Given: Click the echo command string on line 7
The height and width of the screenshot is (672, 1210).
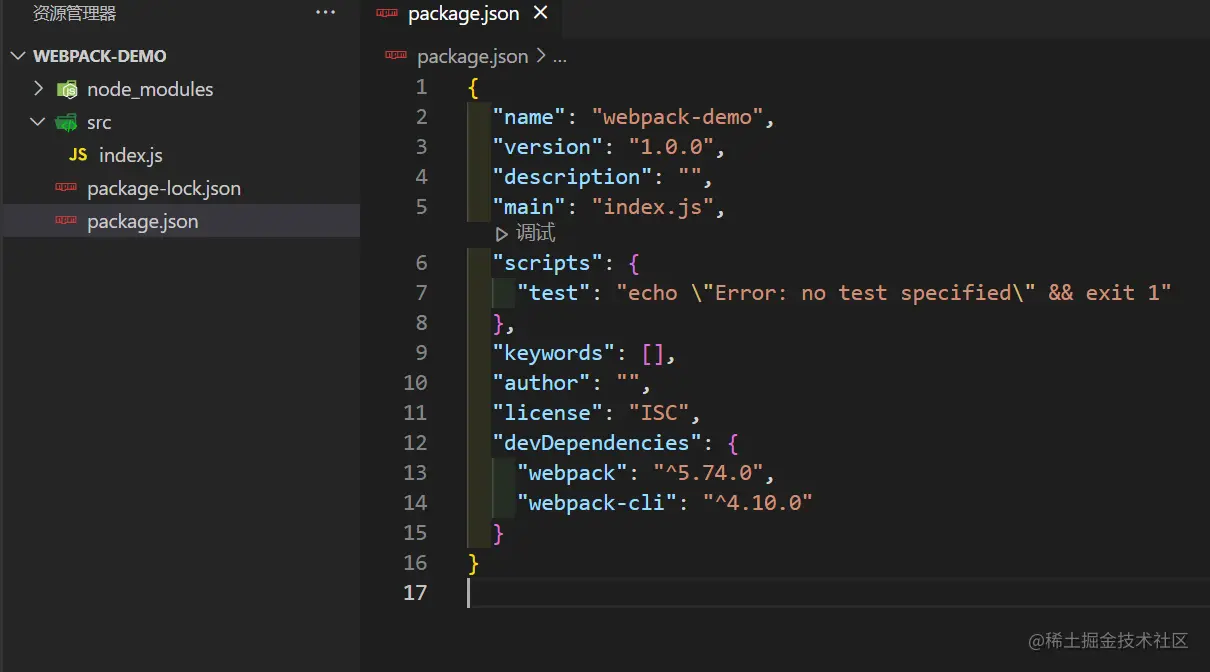Looking at the screenshot, I should pos(893,293).
